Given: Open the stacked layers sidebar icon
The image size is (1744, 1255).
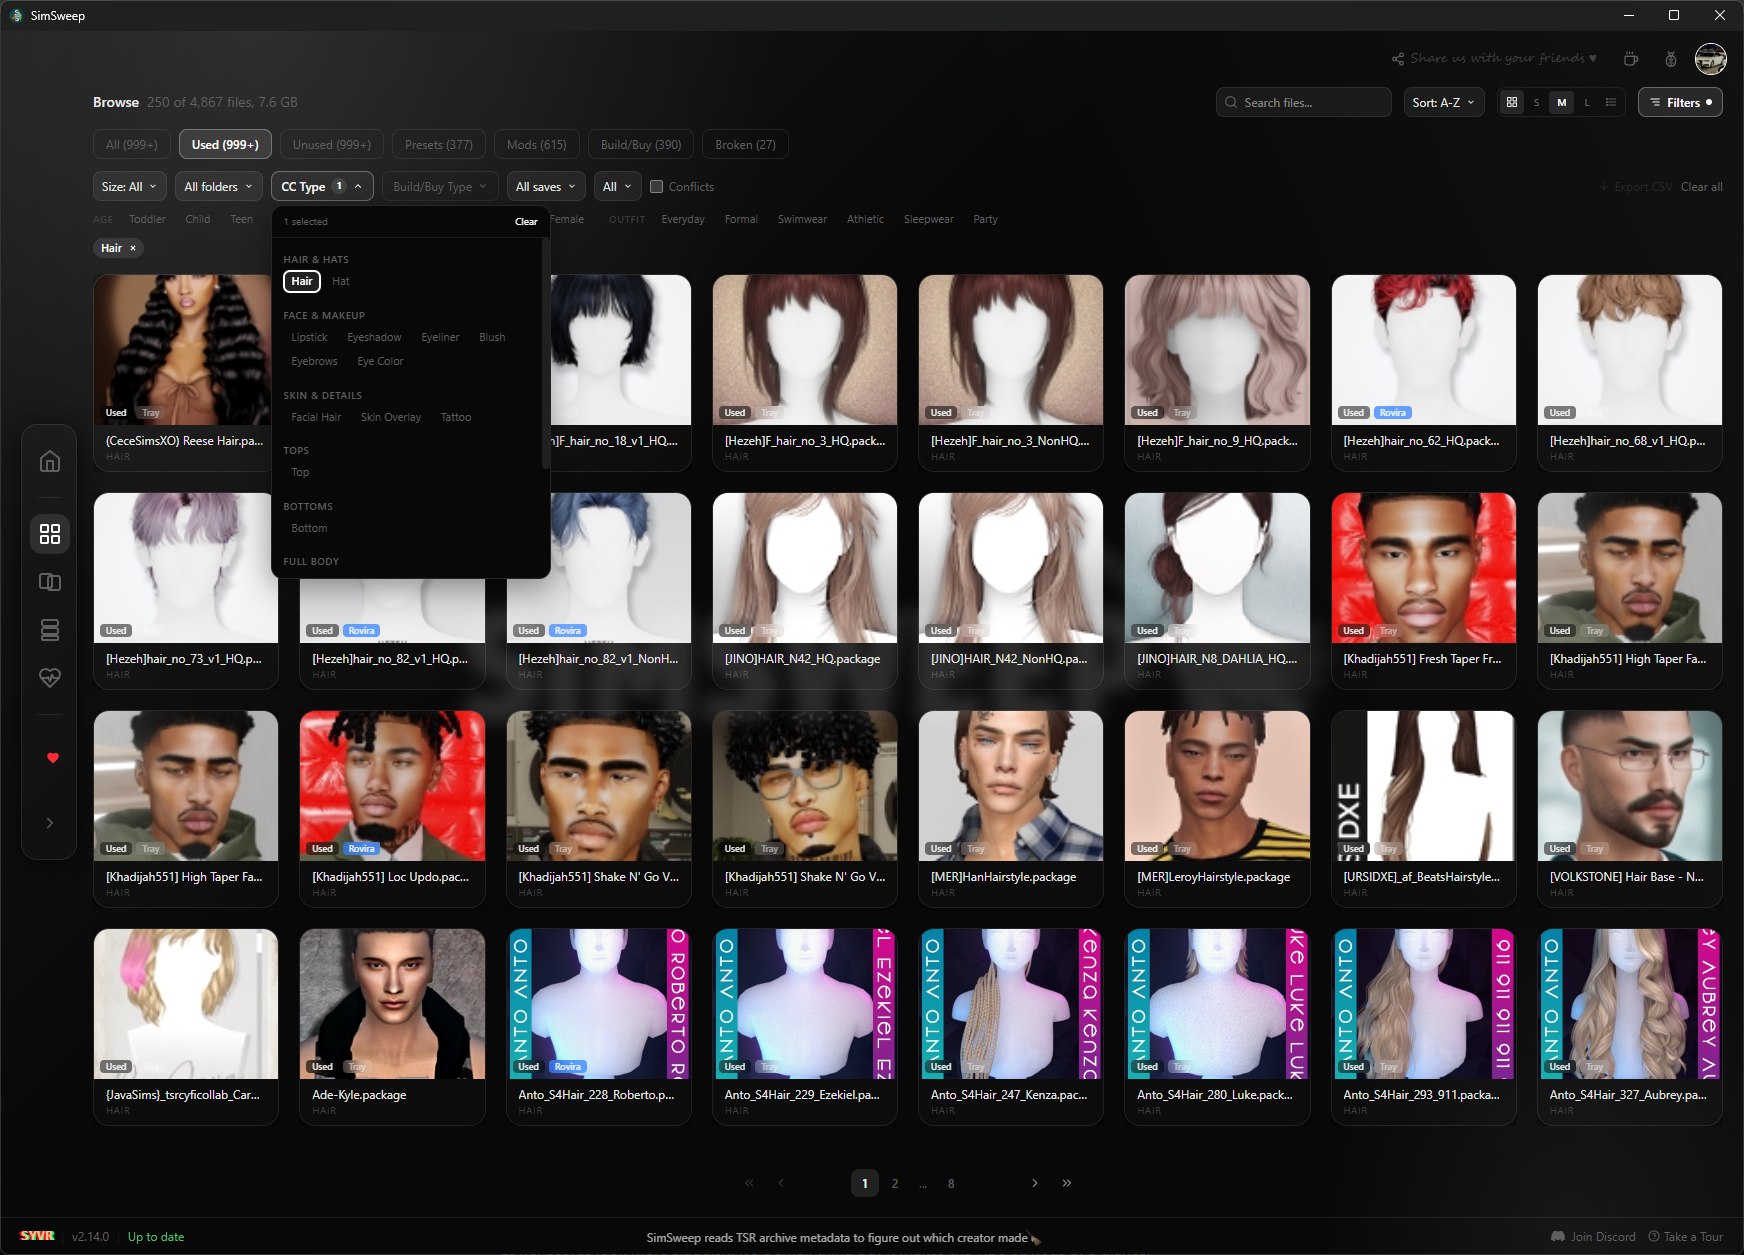Looking at the screenshot, I should [x=49, y=630].
